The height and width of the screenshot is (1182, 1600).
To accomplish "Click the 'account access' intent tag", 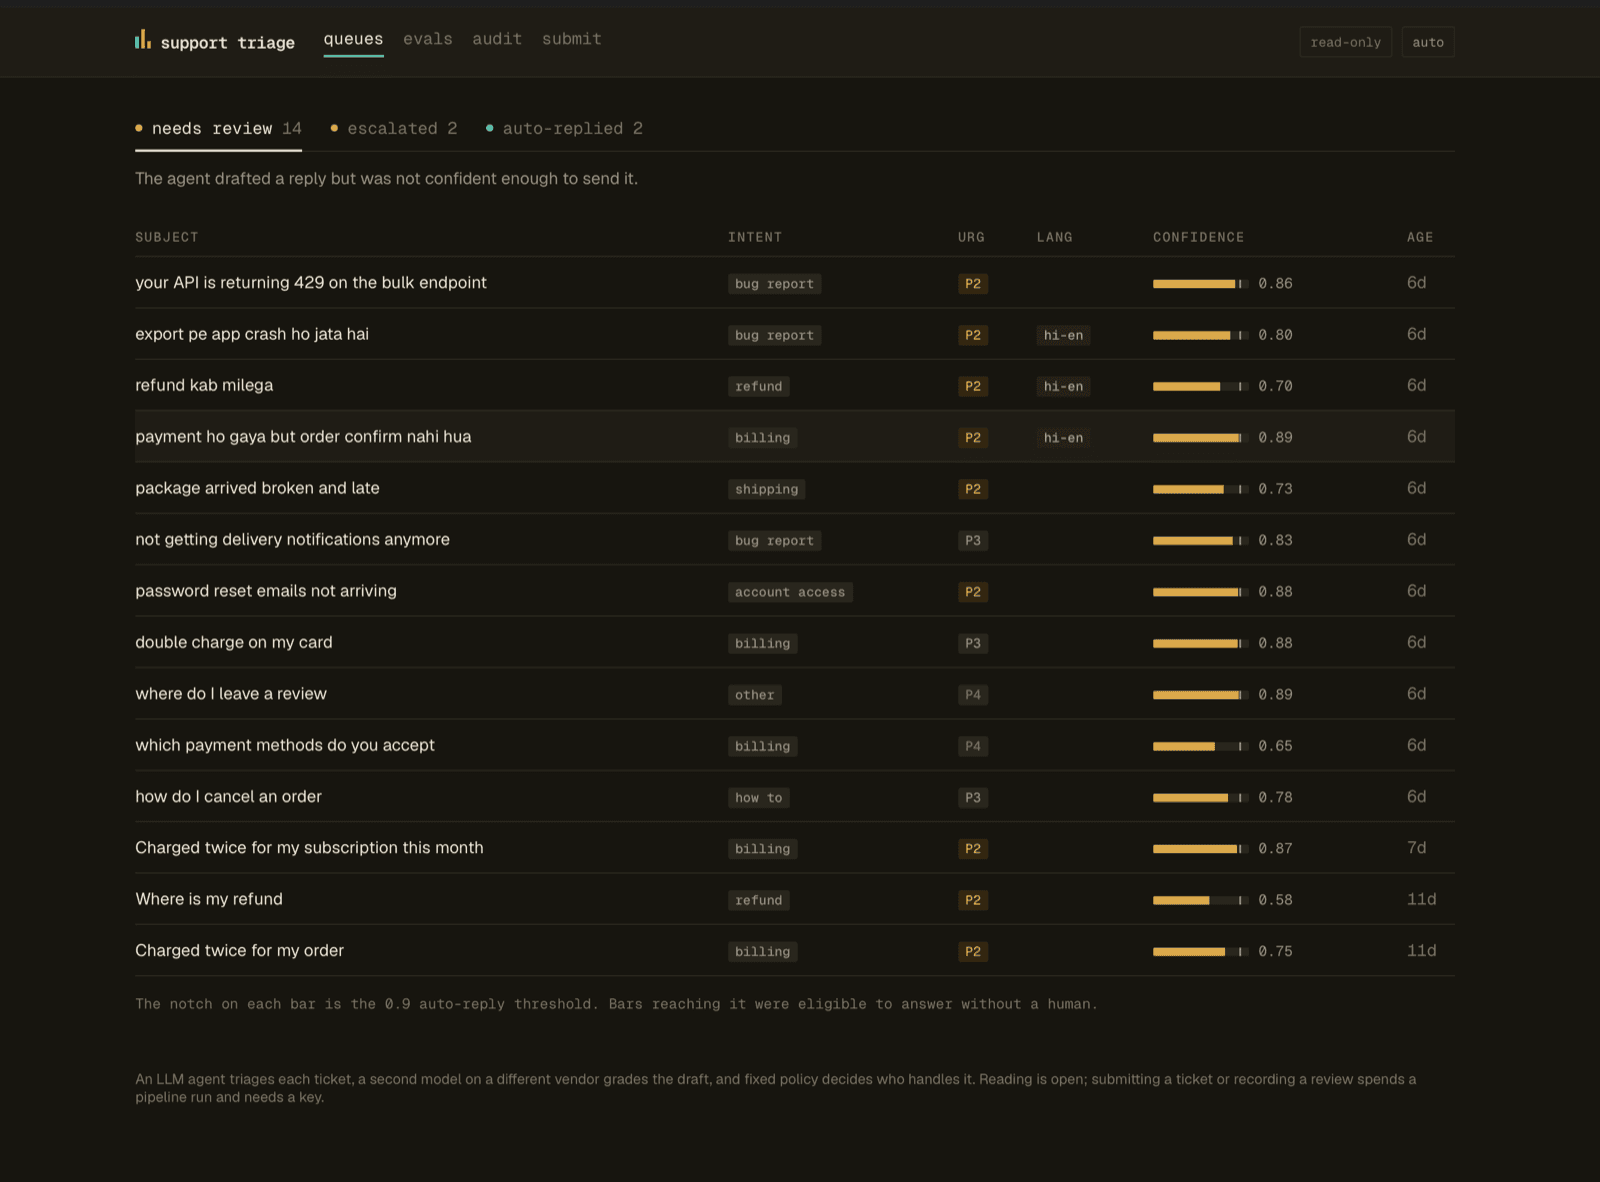I will (790, 592).
